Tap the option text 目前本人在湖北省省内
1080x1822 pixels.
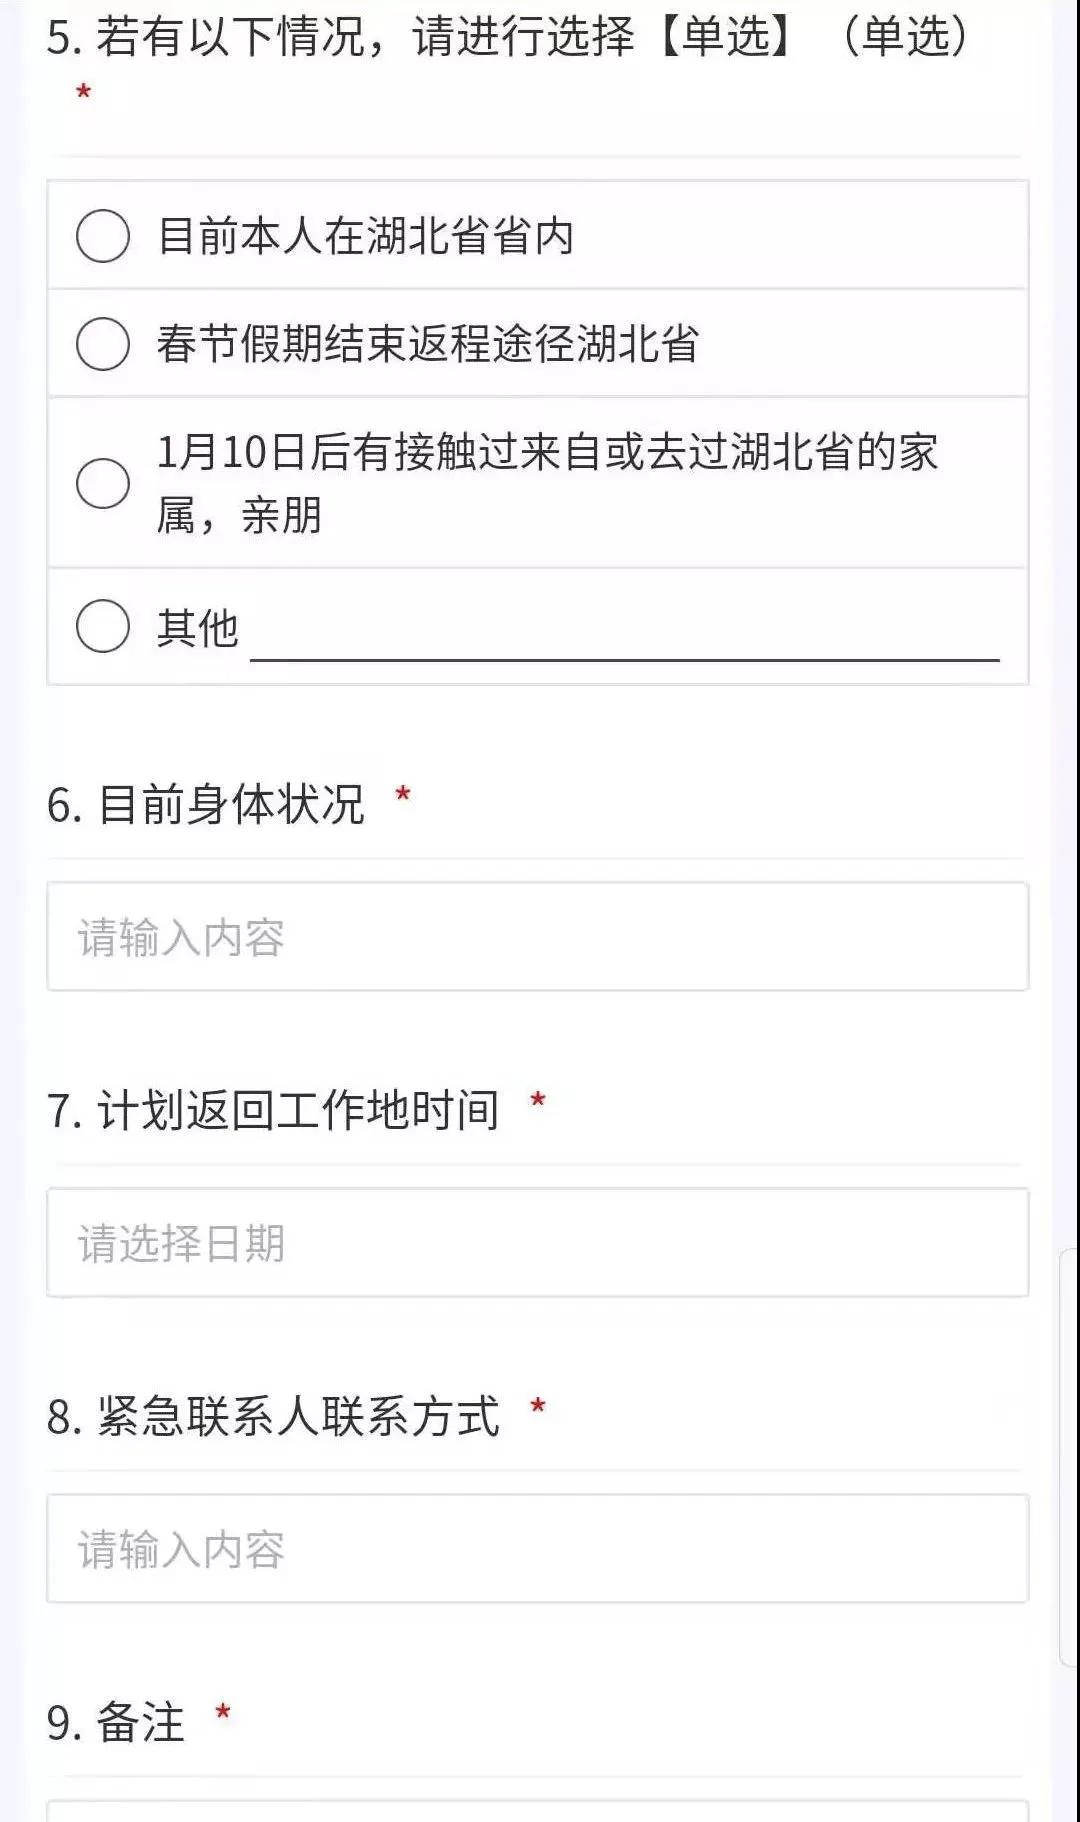tap(366, 237)
